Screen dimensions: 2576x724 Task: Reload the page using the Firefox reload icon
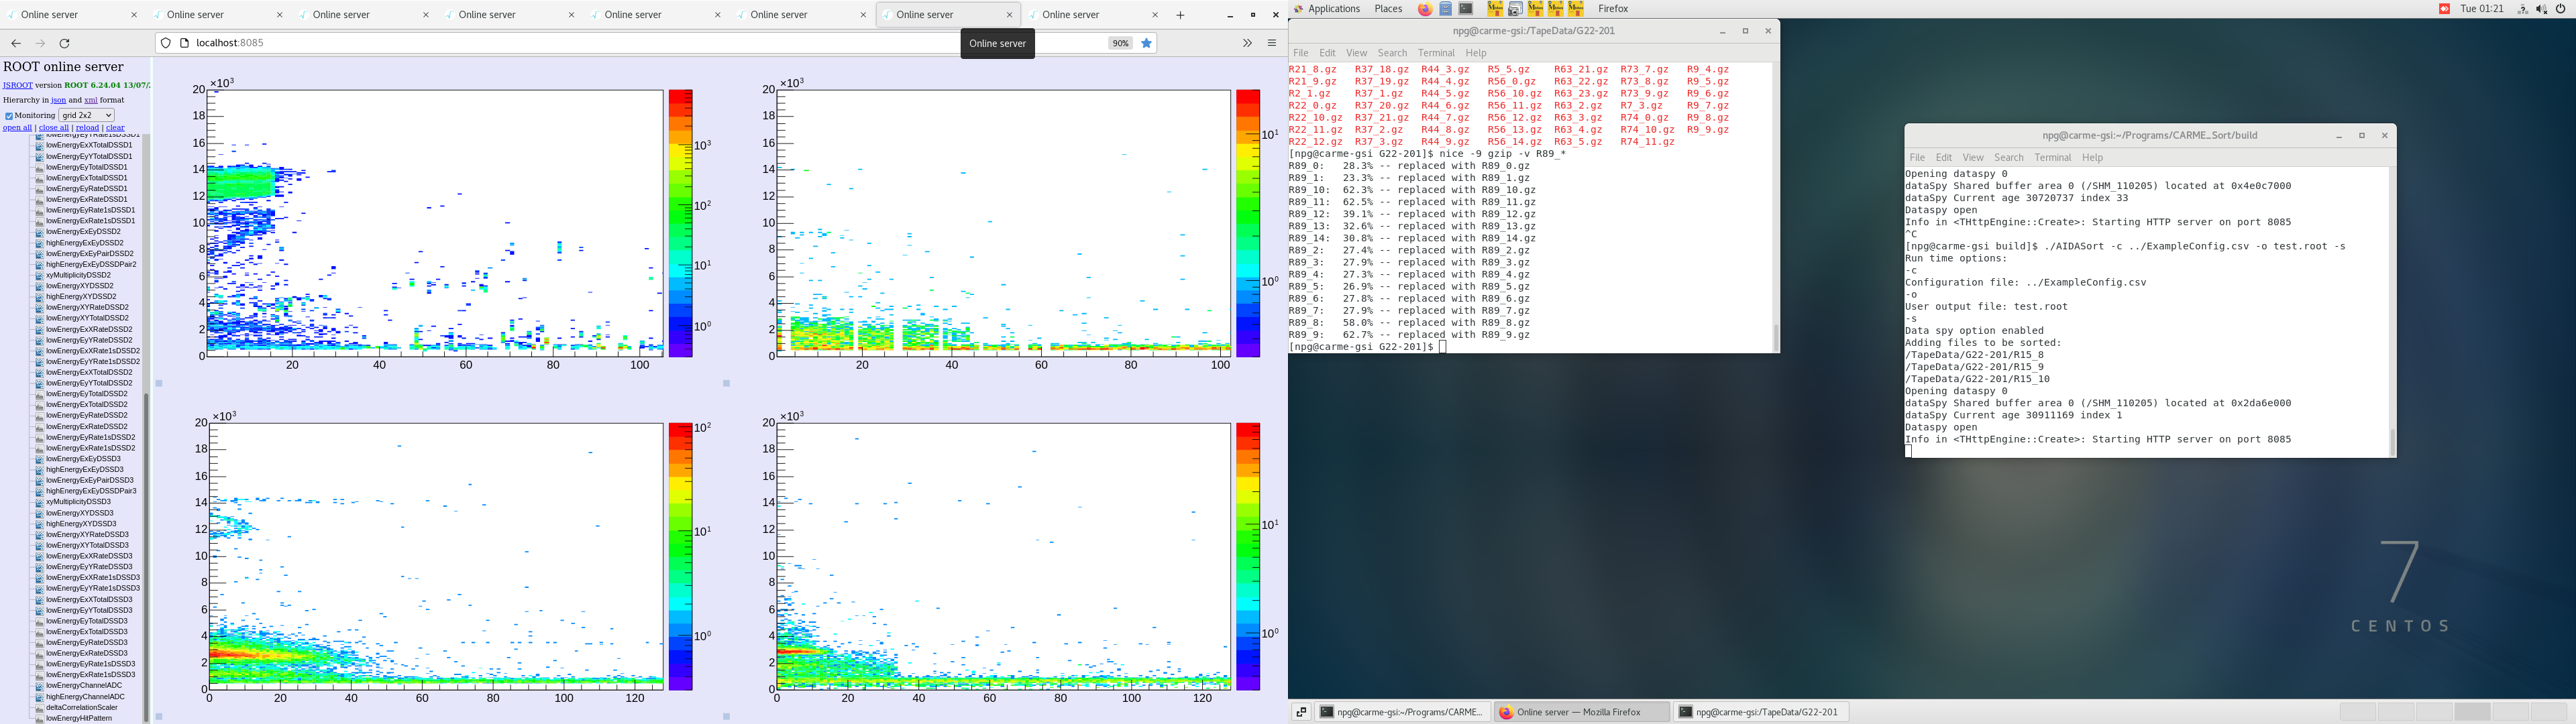coord(64,42)
